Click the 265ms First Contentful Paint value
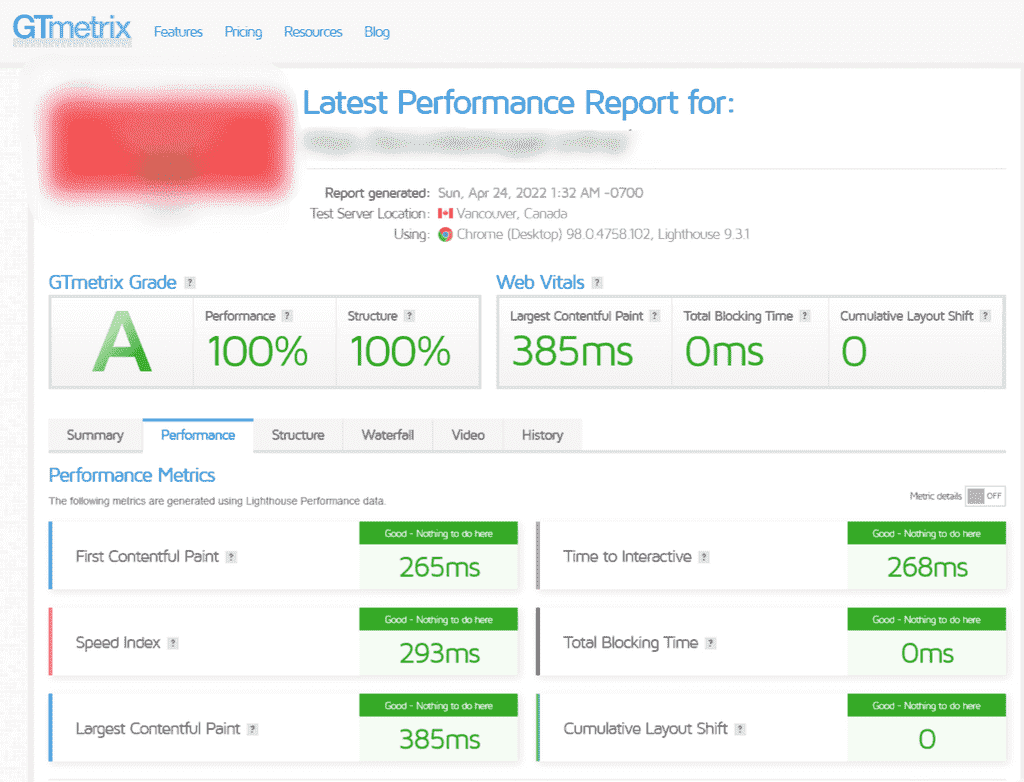 click(440, 567)
